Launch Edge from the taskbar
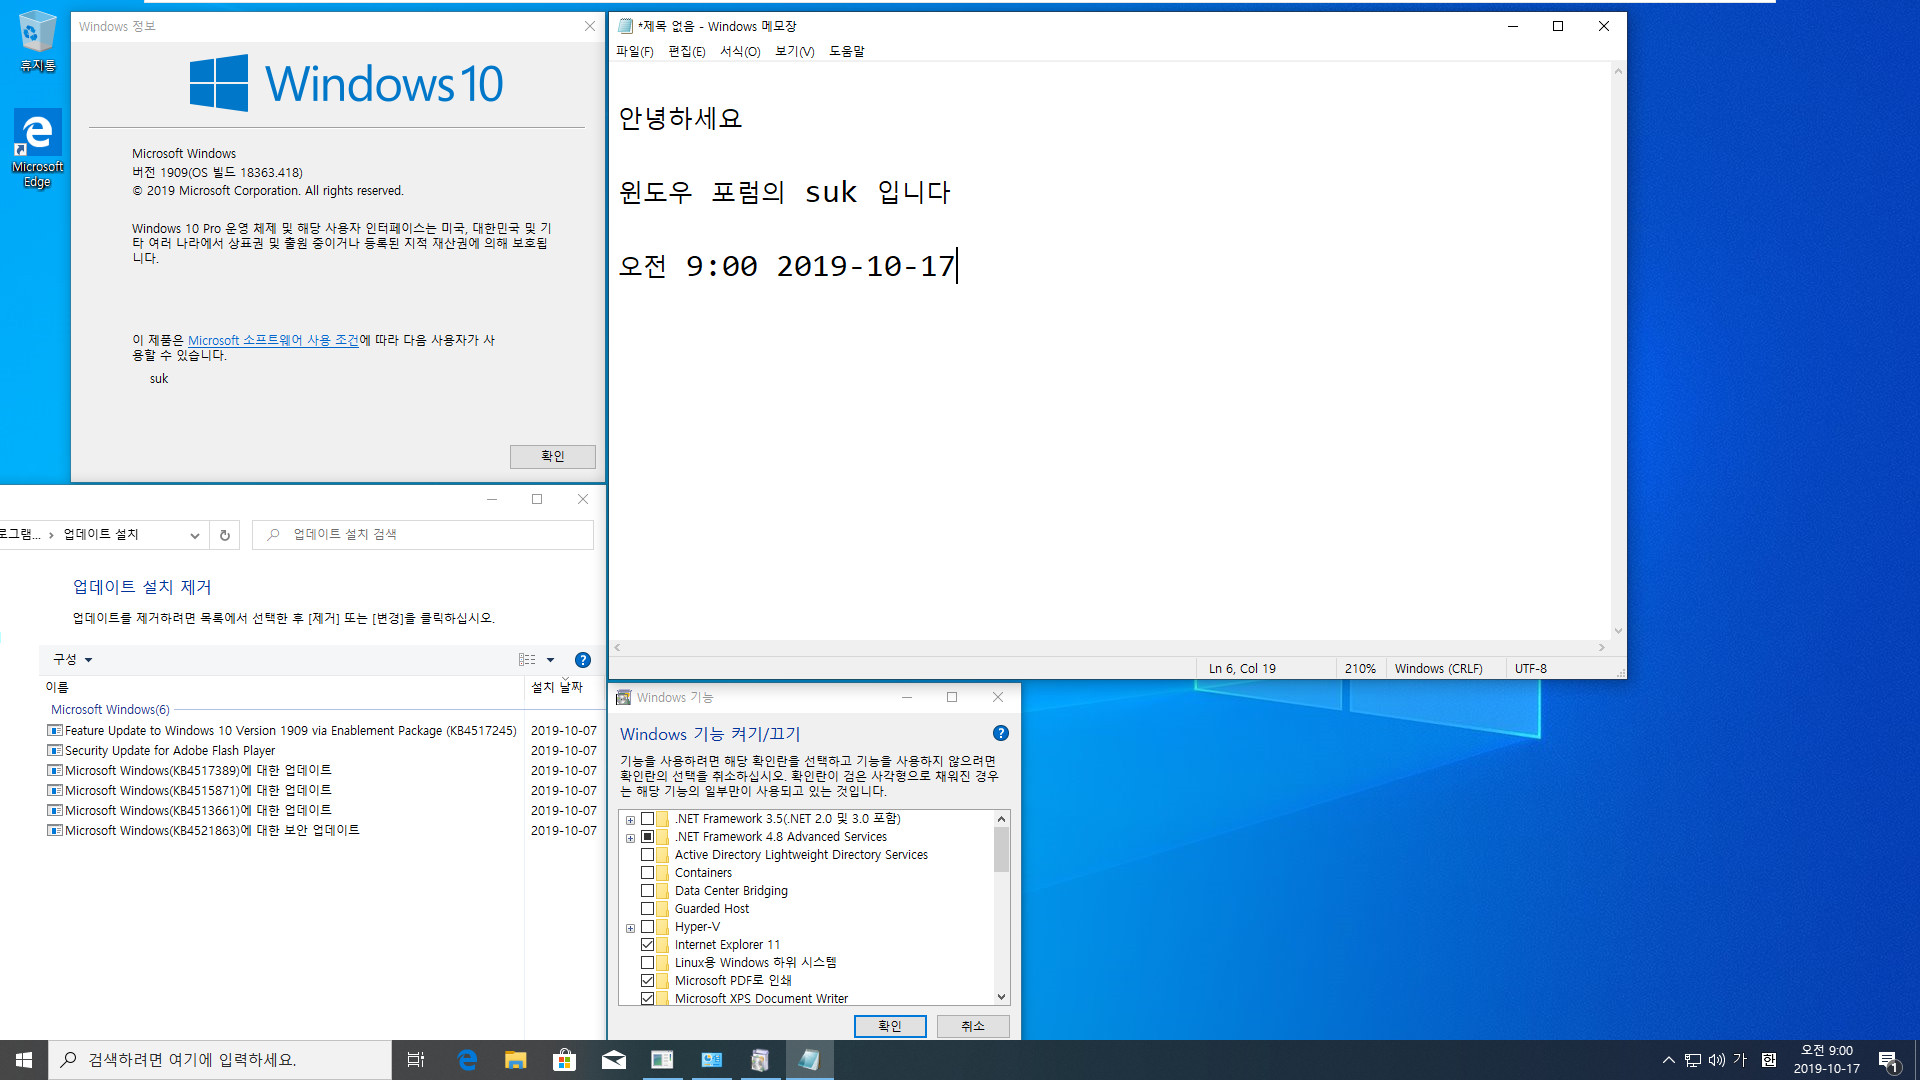 (x=467, y=1060)
